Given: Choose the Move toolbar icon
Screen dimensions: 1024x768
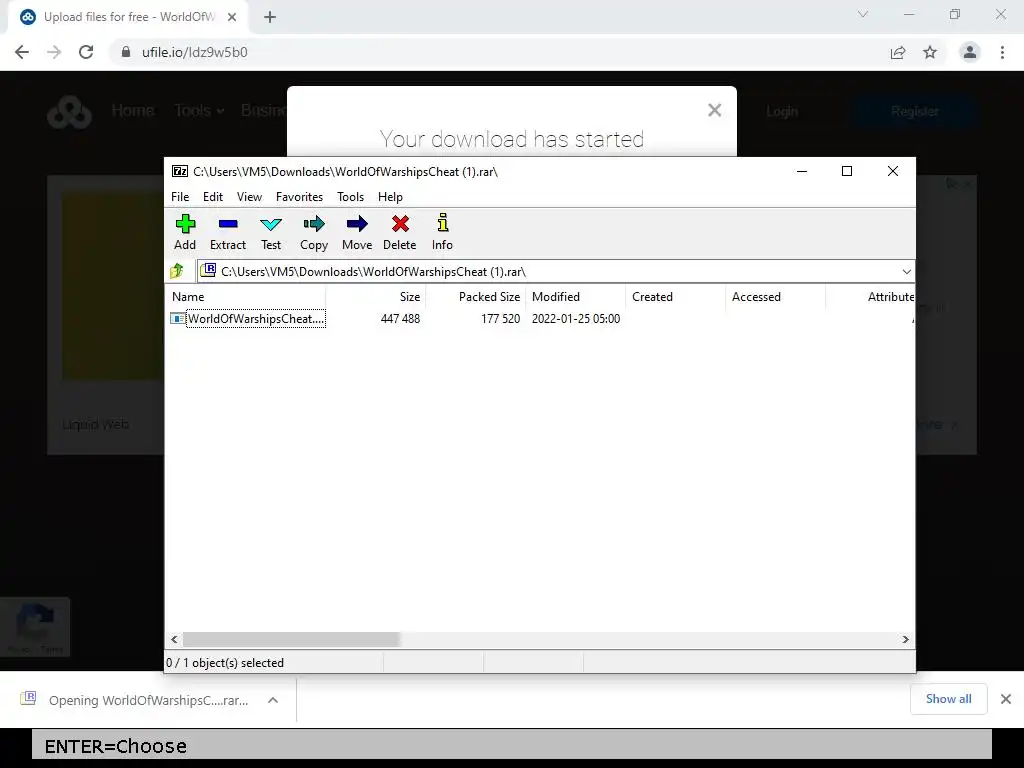Looking at the screenshot, I should (x=357, y=232).
